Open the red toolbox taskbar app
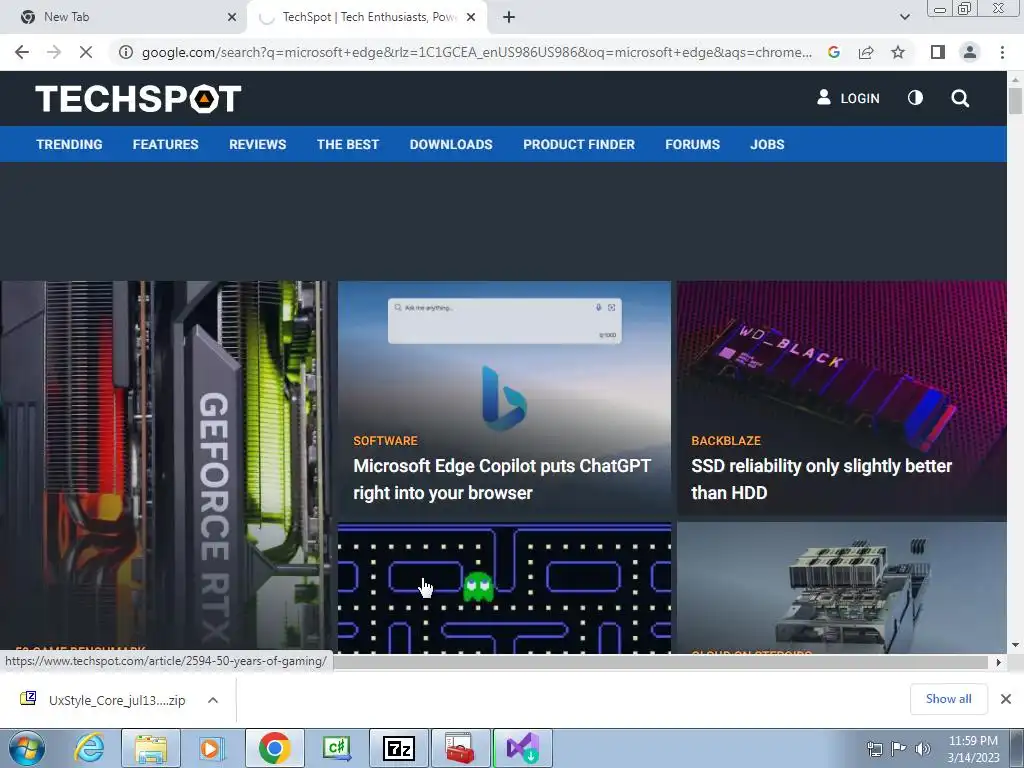The image size is (1024, 768). pos(460,748)
